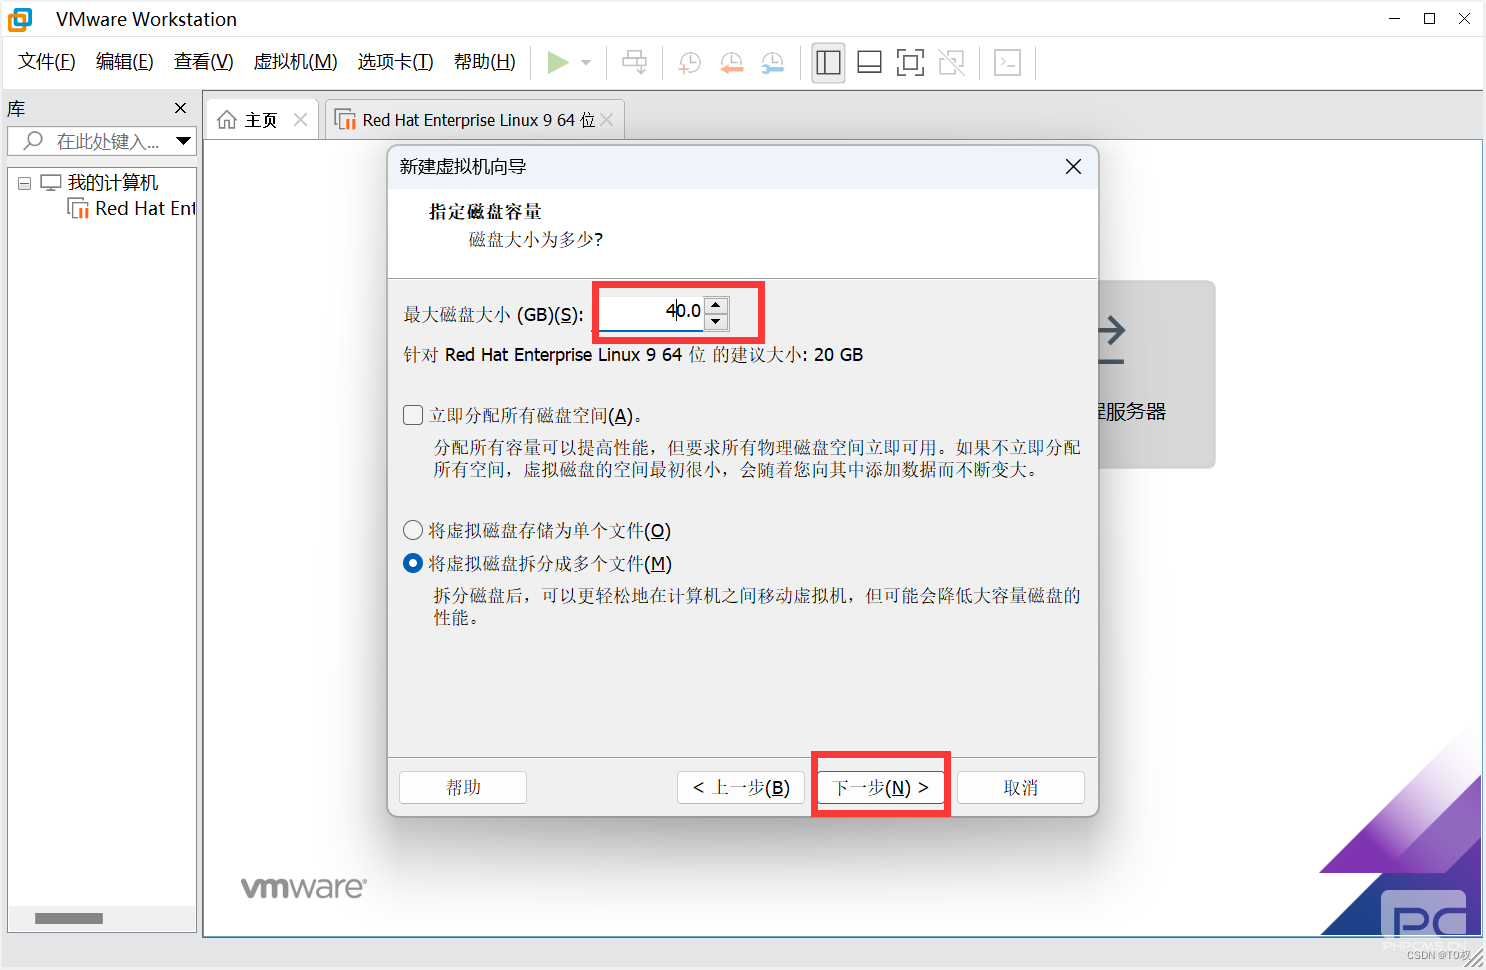Close the Red Hat Enterprise Linux 9 tab
Screen dimensions: 1486x970
(x=607, y=119)
